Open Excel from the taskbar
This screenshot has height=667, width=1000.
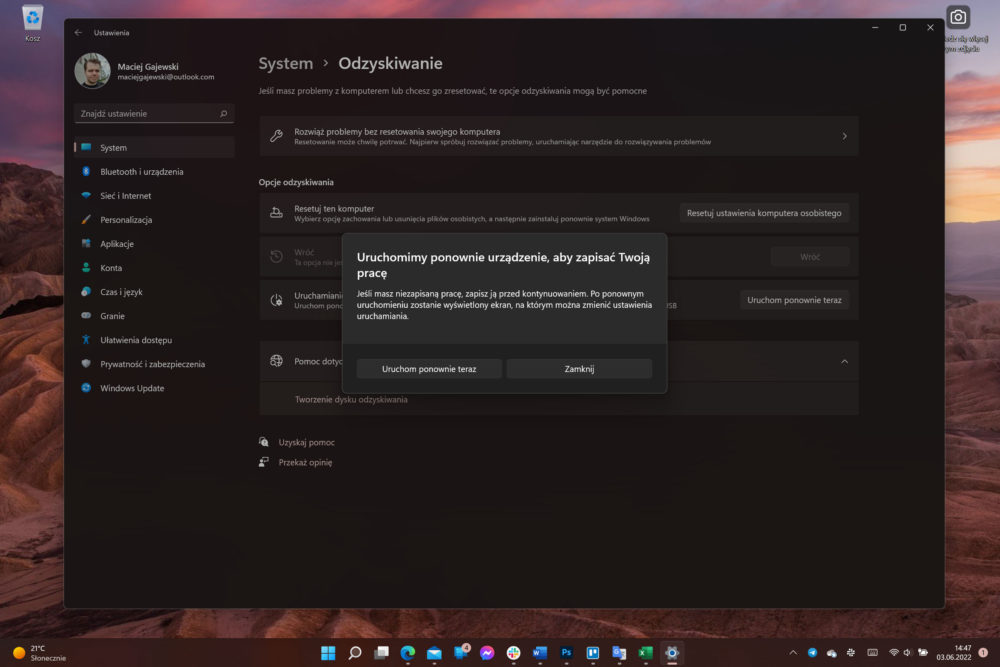point(645,653)
